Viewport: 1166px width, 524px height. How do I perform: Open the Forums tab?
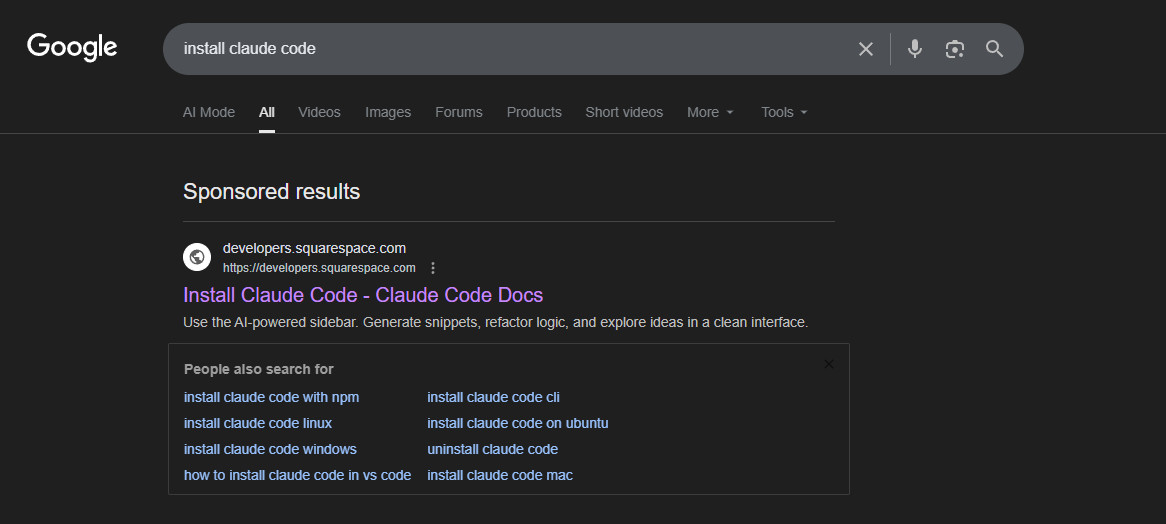click(x=459, y=112)
